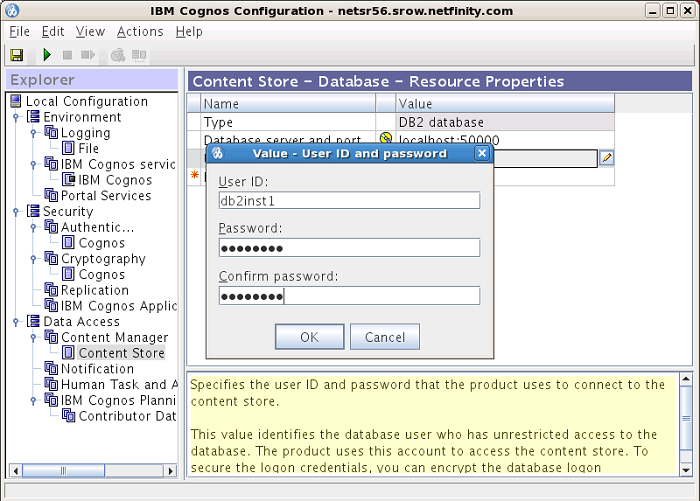The image size is (700, 501).
Task: Click the Restart service toolbar icon
Action: pyautogui.click(x=88, y=55)
